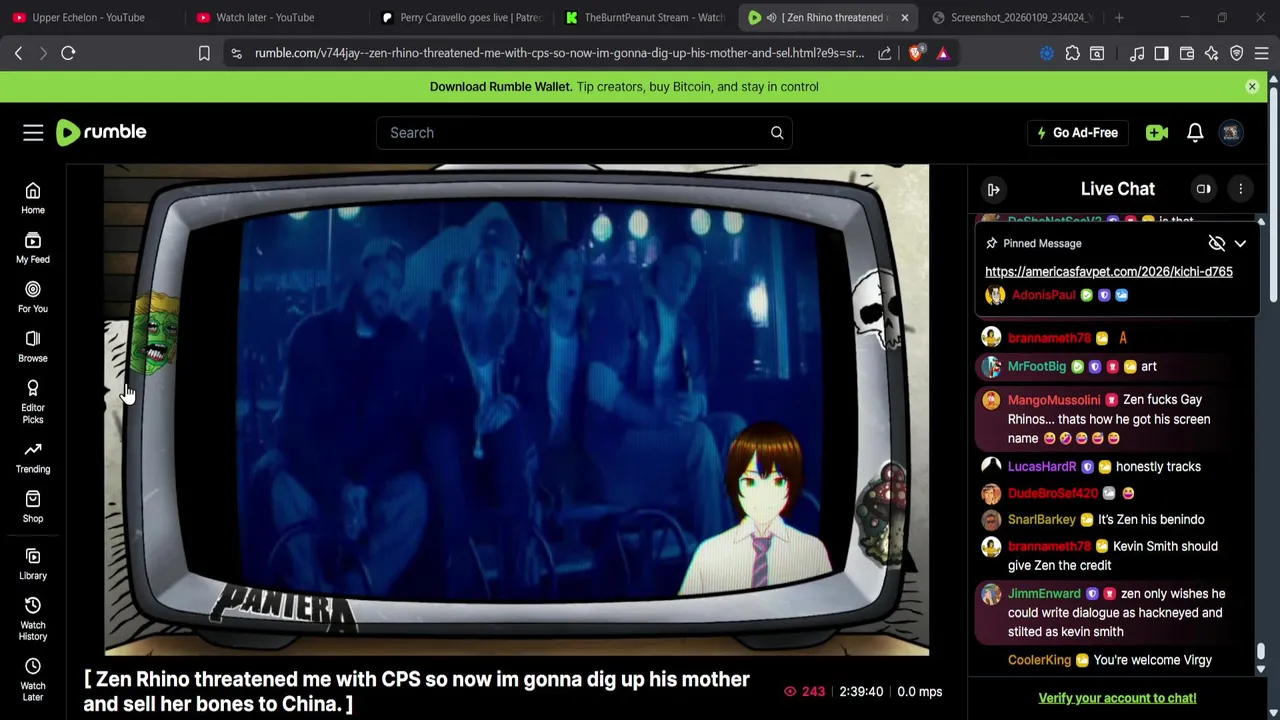This screenshot has width=1280, height=720.
Task: Open the browser extensions puzzle icon
Action: [x=1072, y=53]
